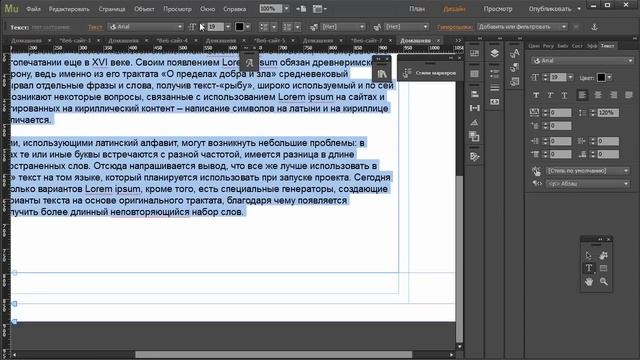
Task: Click the anchor icon in the control bar
Action: tap(594, 27)
